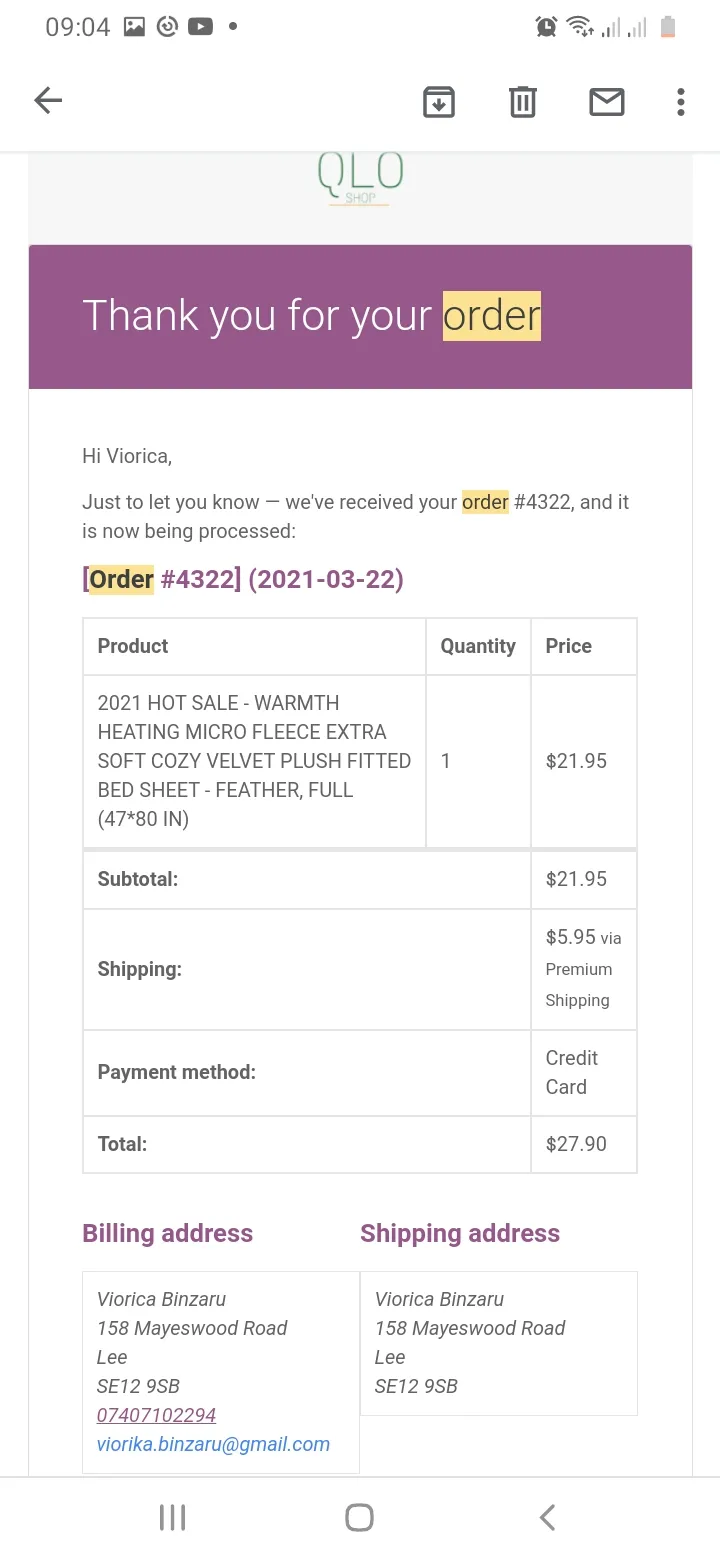The width and height of the screenshot is (720, 1560).
Task: Tap the Android recent apps button
Action: coord(172,1518)
